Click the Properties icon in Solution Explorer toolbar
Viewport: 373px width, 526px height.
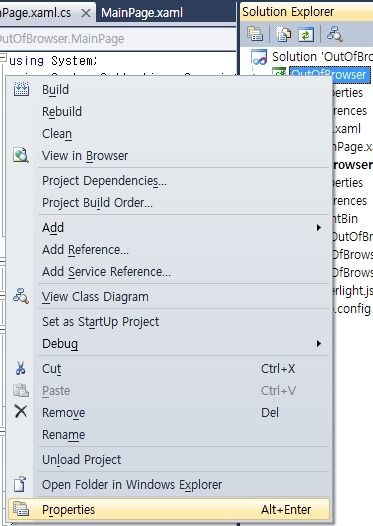[255, 34]
